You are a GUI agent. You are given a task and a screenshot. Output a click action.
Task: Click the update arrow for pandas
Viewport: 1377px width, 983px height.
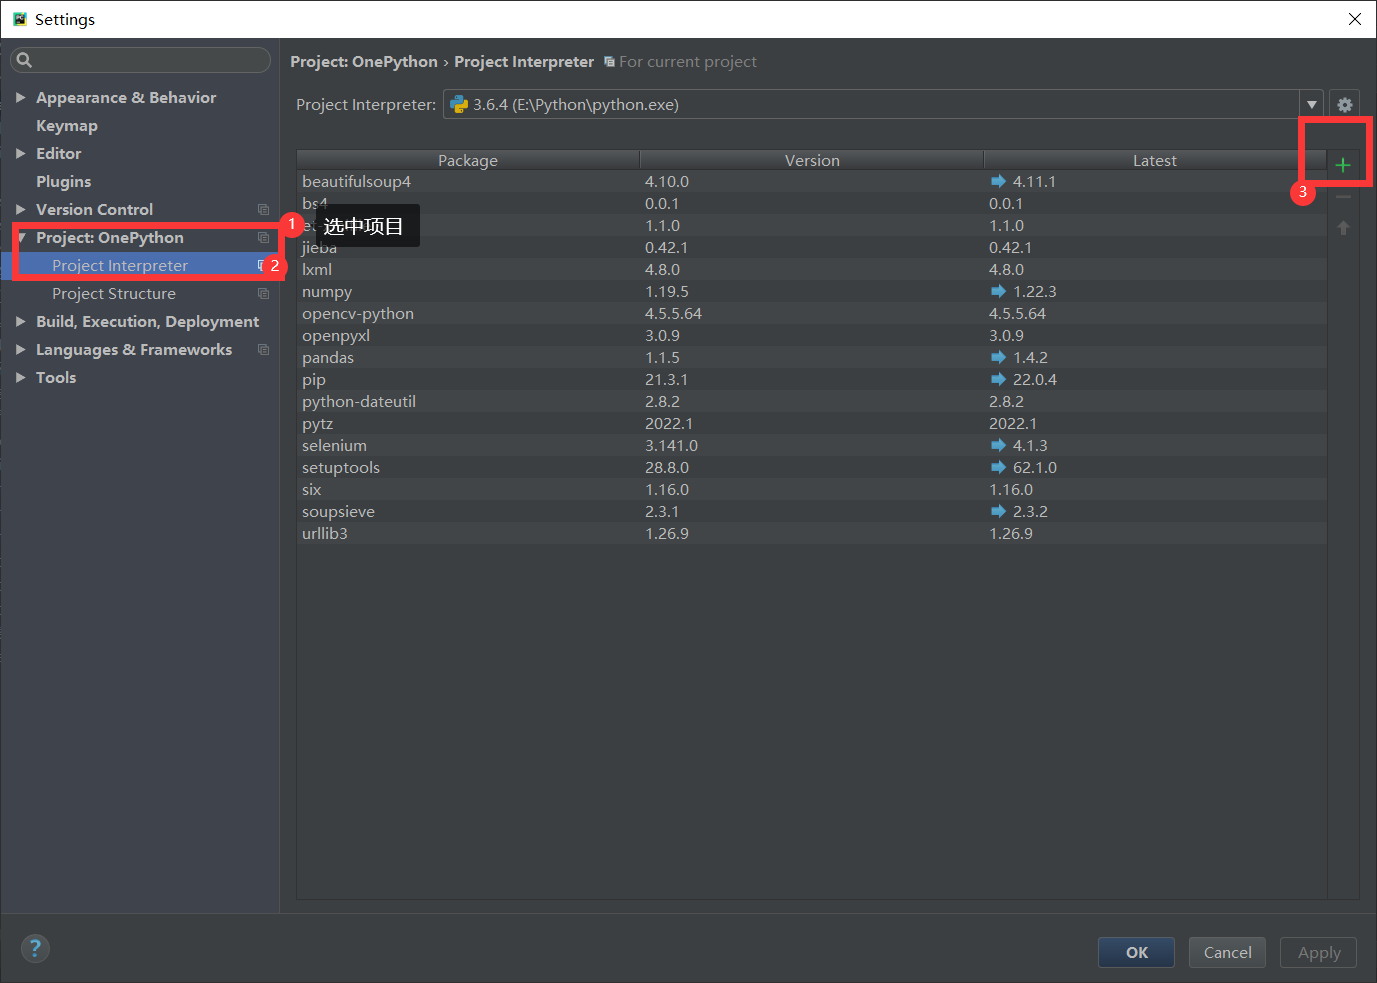tap(998, 357)
